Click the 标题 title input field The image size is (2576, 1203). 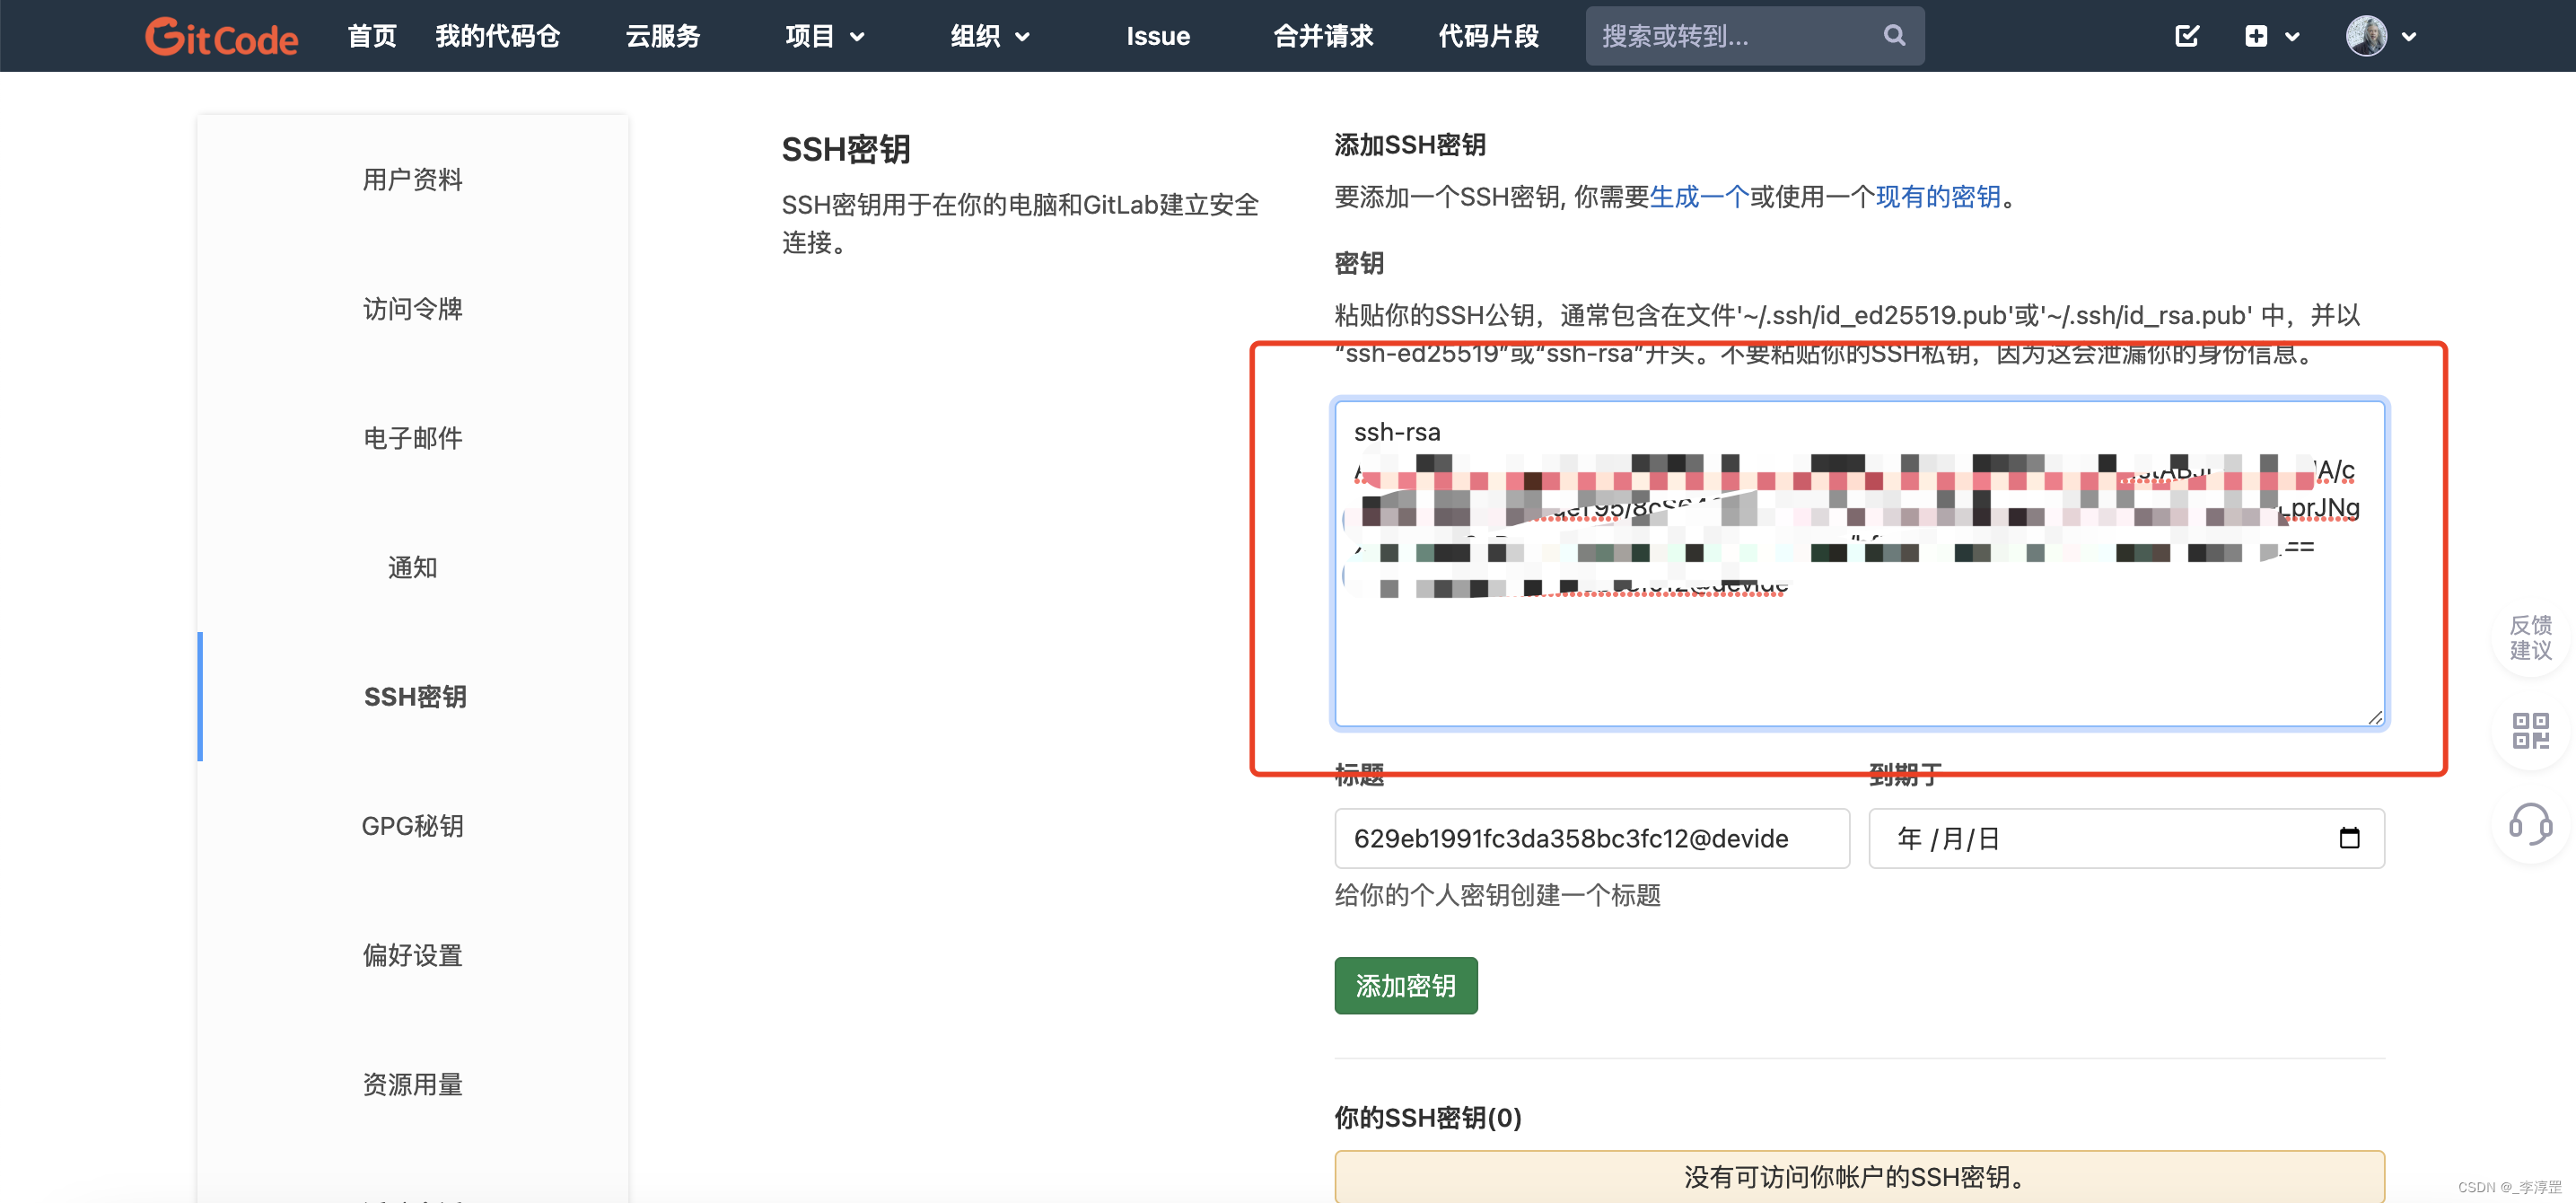coord(1591,838)
